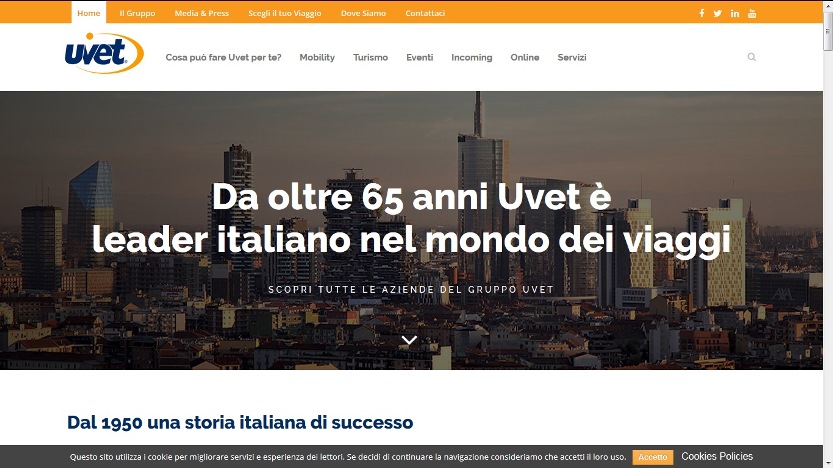
Task: Open the Servizi menu
Action: [x=572, y=57]
